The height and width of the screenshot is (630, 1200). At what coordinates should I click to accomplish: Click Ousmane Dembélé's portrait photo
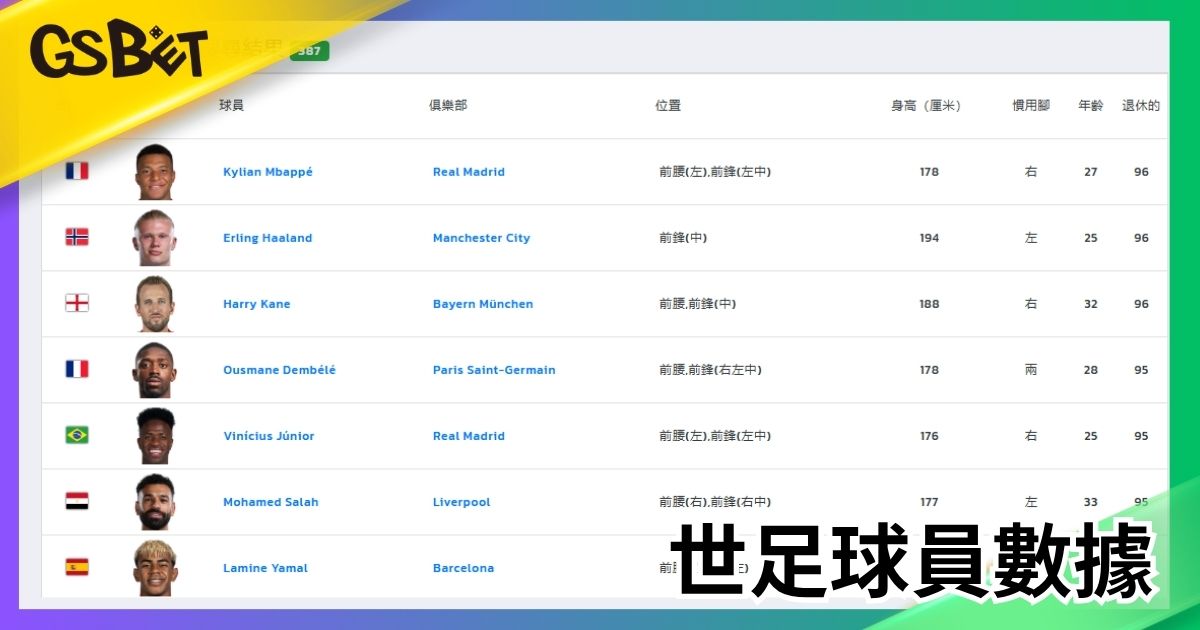(x=155, y=370)
